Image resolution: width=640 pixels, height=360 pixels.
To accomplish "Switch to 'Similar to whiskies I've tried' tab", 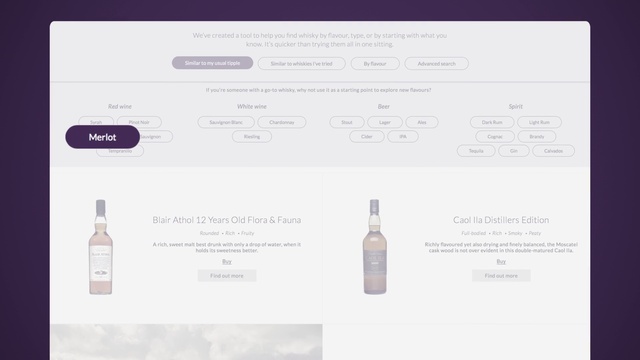I will pos(301,63).
